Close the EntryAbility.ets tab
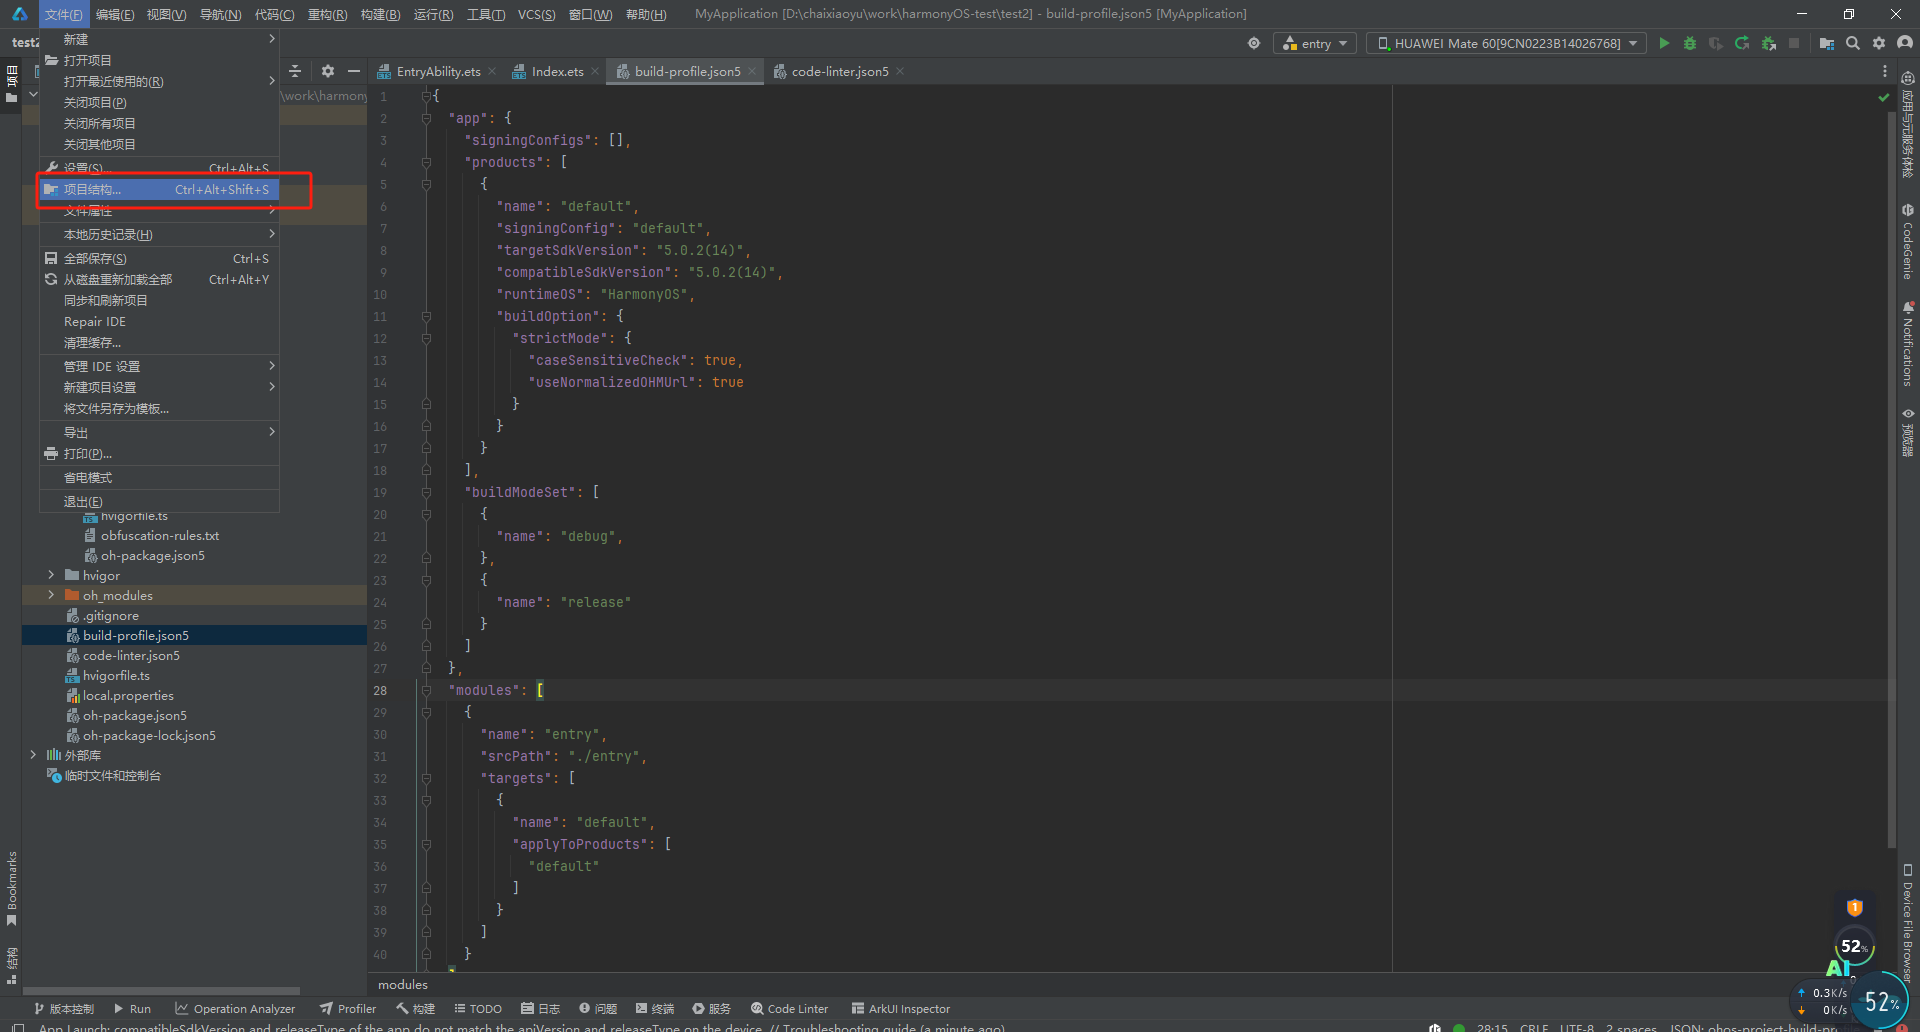The image size is (1920, 1032). coord(492,71)
